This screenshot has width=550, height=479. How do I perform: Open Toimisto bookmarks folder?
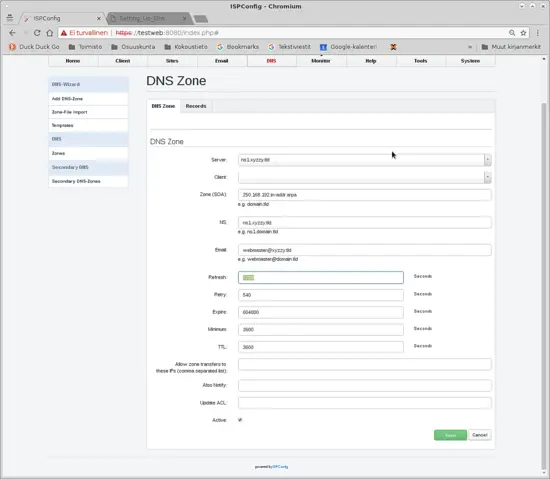click(85, 47)
